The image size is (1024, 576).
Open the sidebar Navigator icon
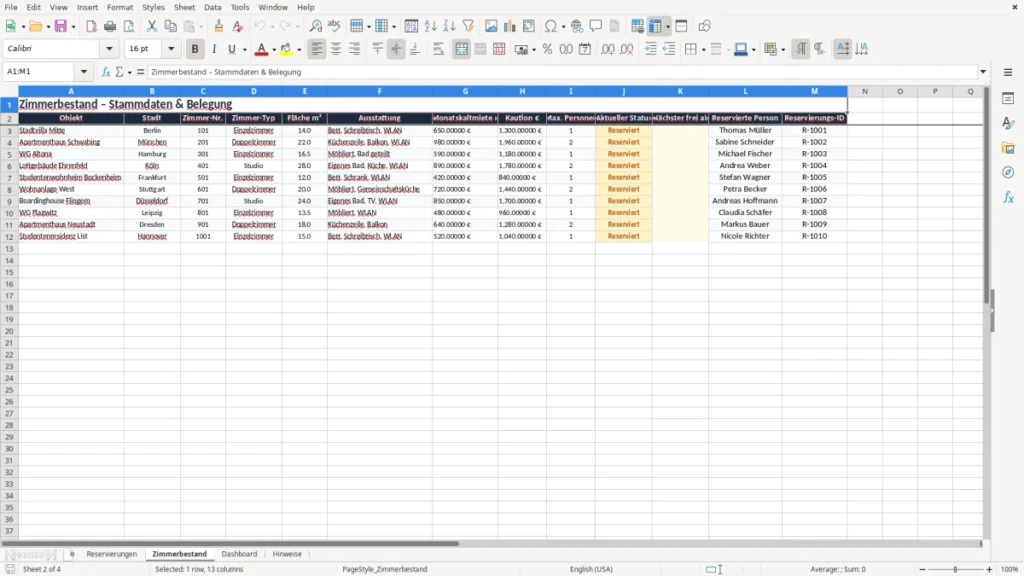(1008, 172)
